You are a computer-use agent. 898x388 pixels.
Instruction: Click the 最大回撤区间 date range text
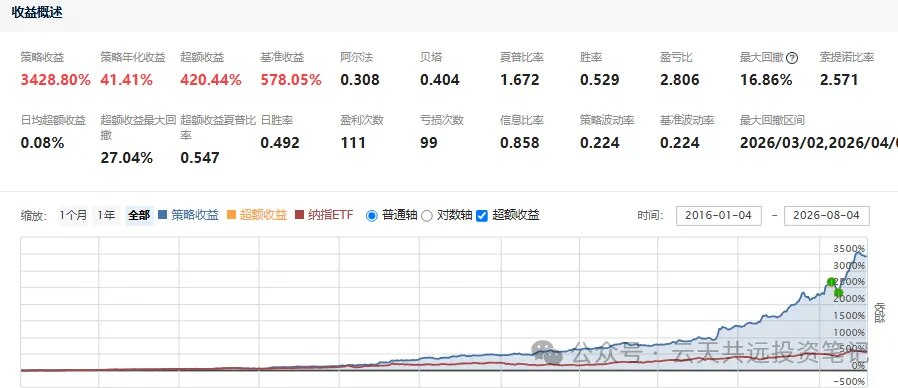(819, 143)
